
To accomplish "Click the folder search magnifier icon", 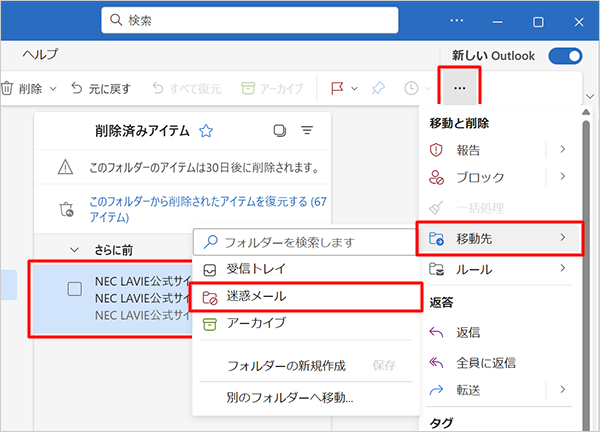I will click(x=210, y=242).
